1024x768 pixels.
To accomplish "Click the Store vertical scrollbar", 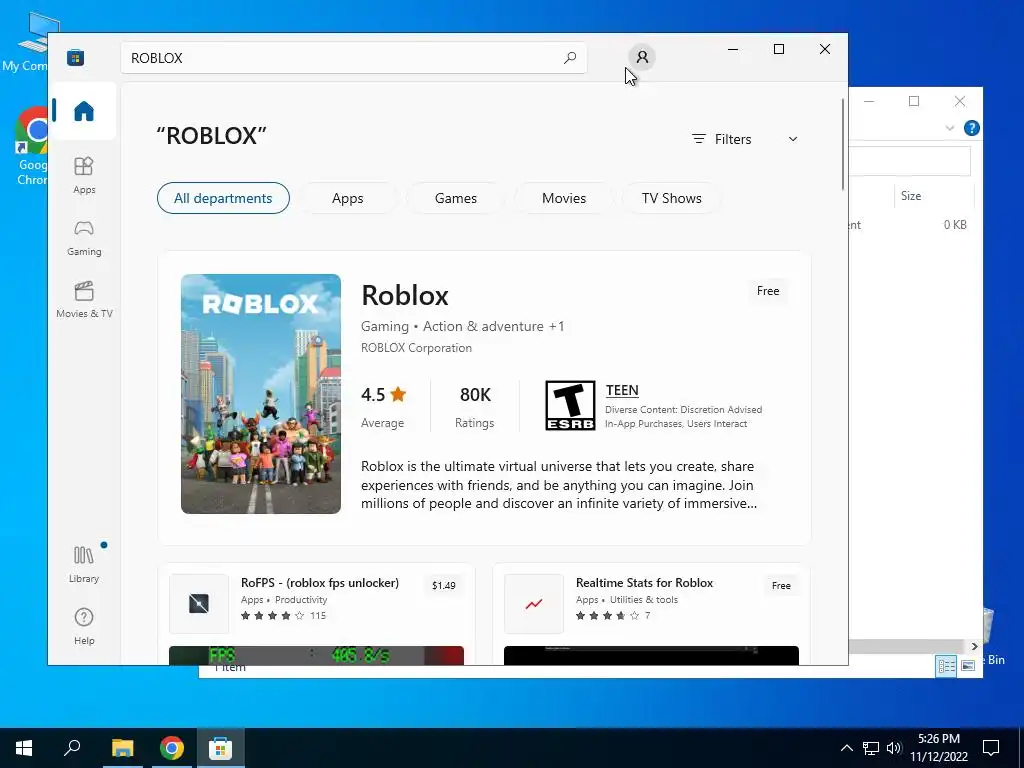I will click(x=842, y=144).
